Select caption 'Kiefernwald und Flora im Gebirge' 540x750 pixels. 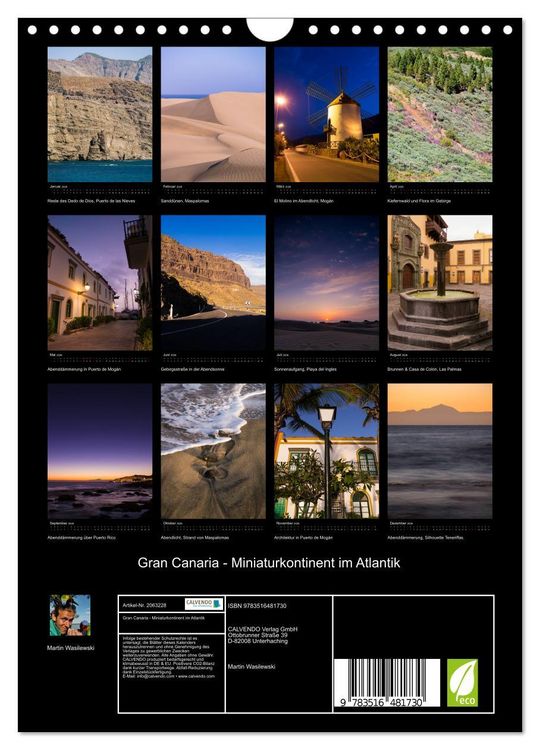(x=419, y=201)
